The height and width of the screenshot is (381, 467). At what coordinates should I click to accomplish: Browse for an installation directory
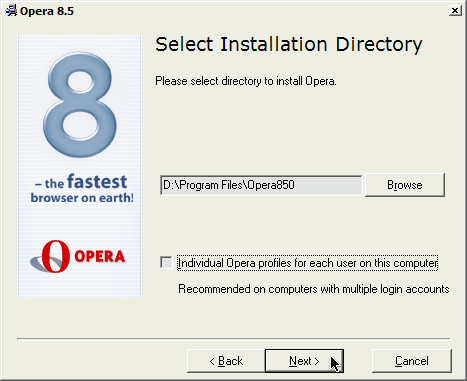405,185
